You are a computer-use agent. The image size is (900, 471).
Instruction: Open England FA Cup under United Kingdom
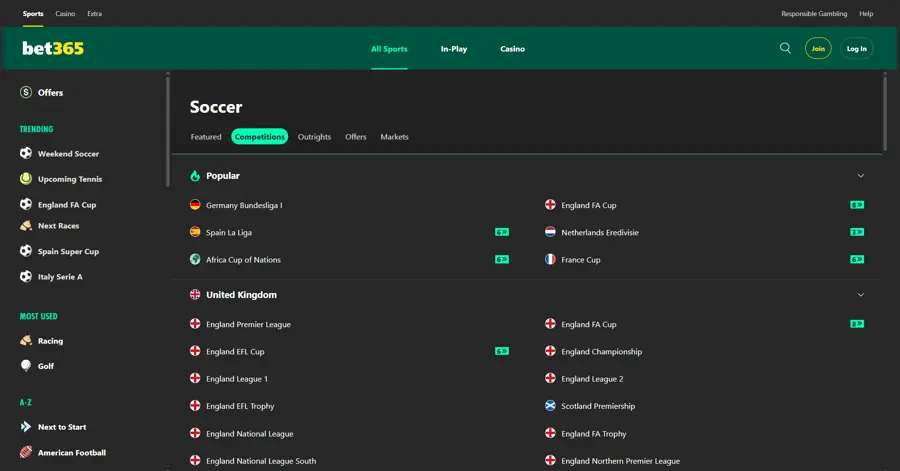pyautogui.click(x=588, y=324)
